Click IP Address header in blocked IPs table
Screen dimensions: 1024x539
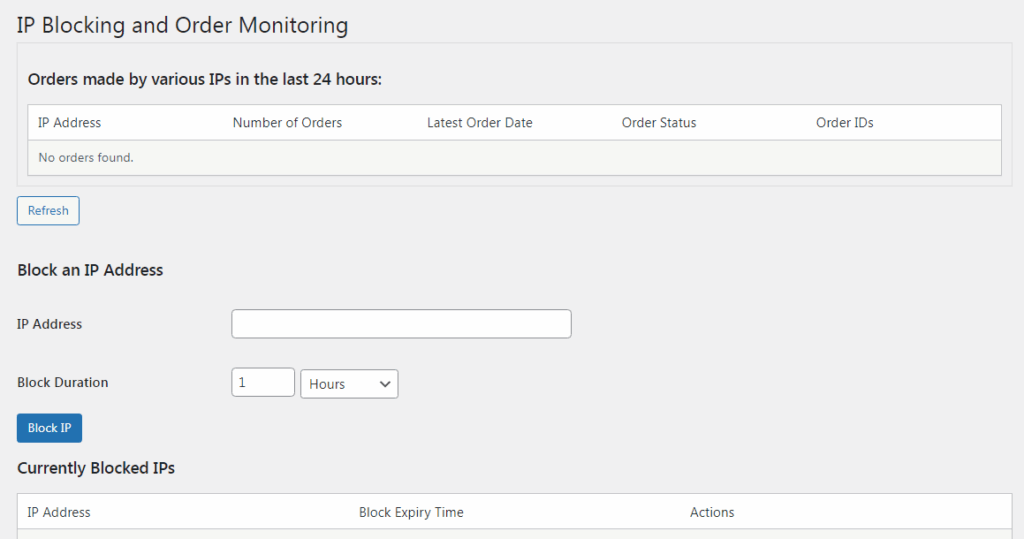click(x=58, y=512)
